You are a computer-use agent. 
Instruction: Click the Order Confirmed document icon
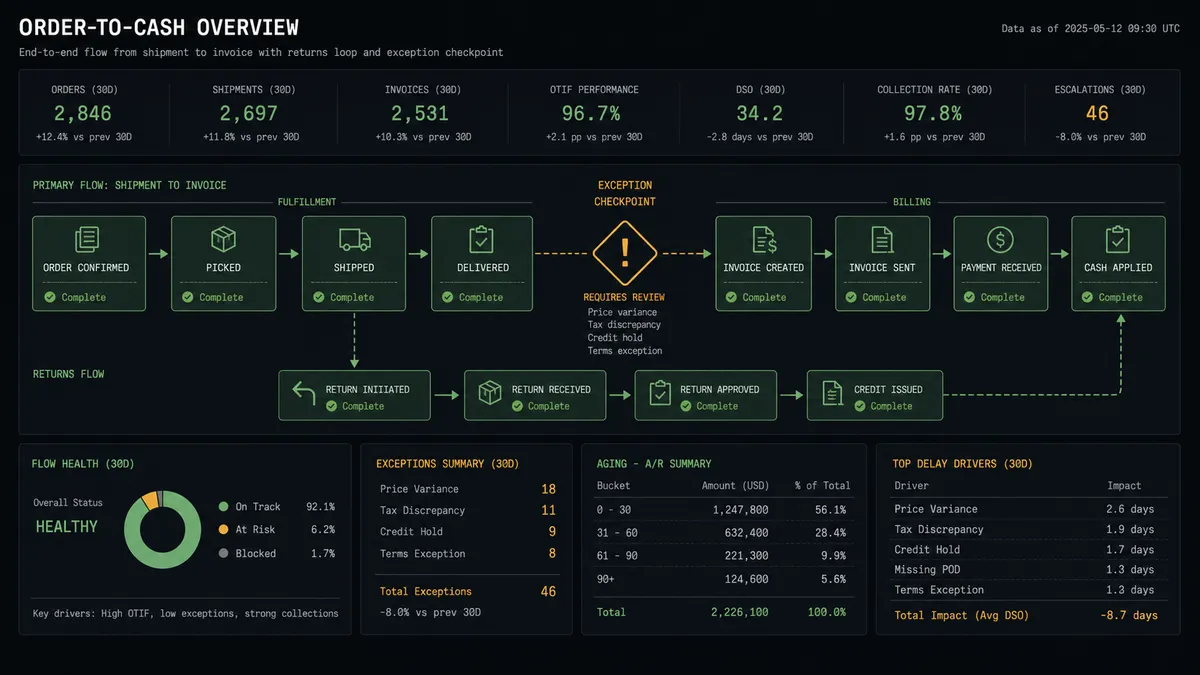coord(86,239)
